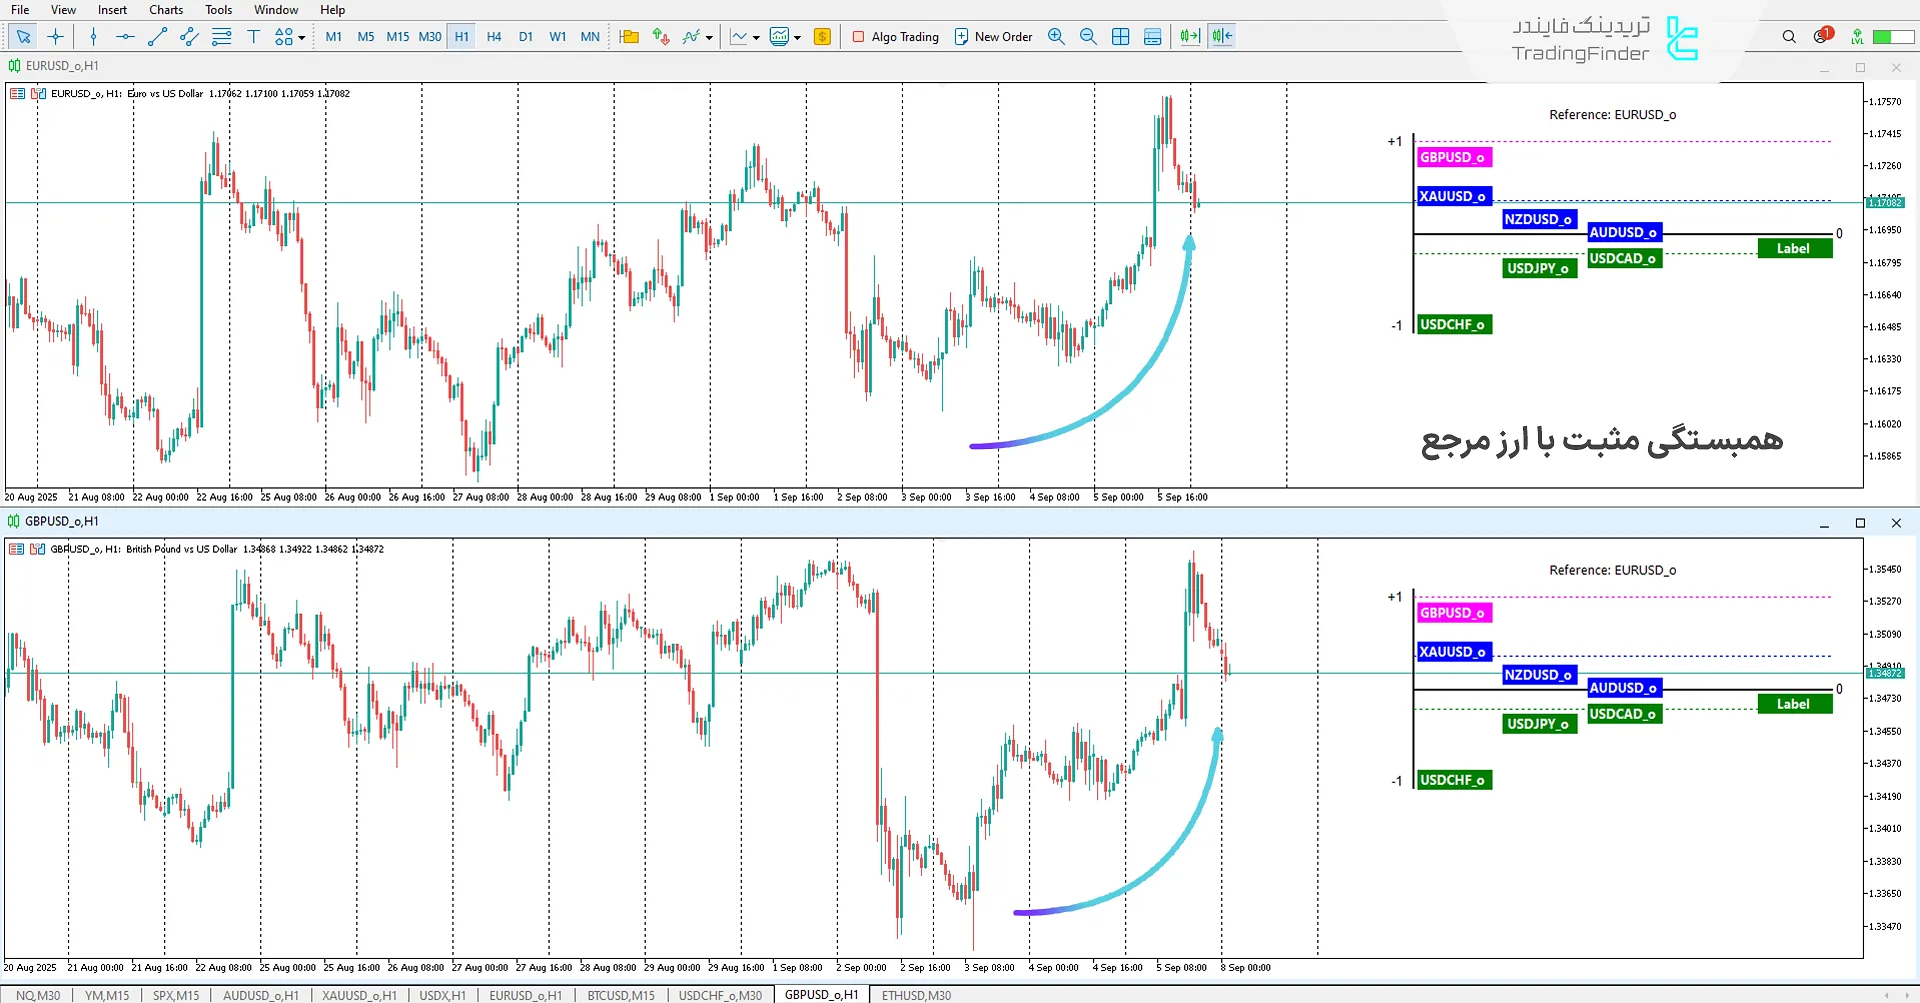Screen dimensions: 1920x1003
Task: Expand the objects shapes dropdown arrow
Action: click(x=302, y=38)
